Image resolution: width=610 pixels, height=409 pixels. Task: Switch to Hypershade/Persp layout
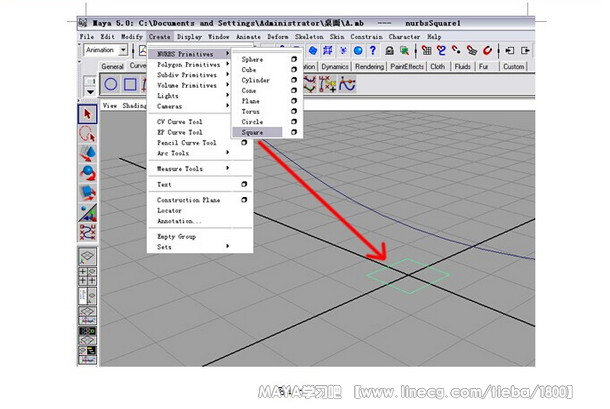tap(88, 335)
